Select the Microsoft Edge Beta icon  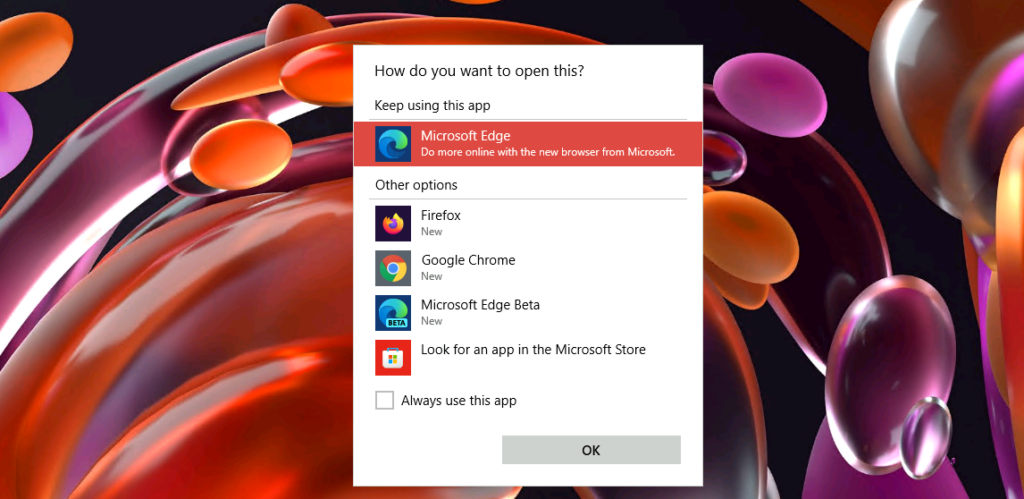click(x=393, y=313)
